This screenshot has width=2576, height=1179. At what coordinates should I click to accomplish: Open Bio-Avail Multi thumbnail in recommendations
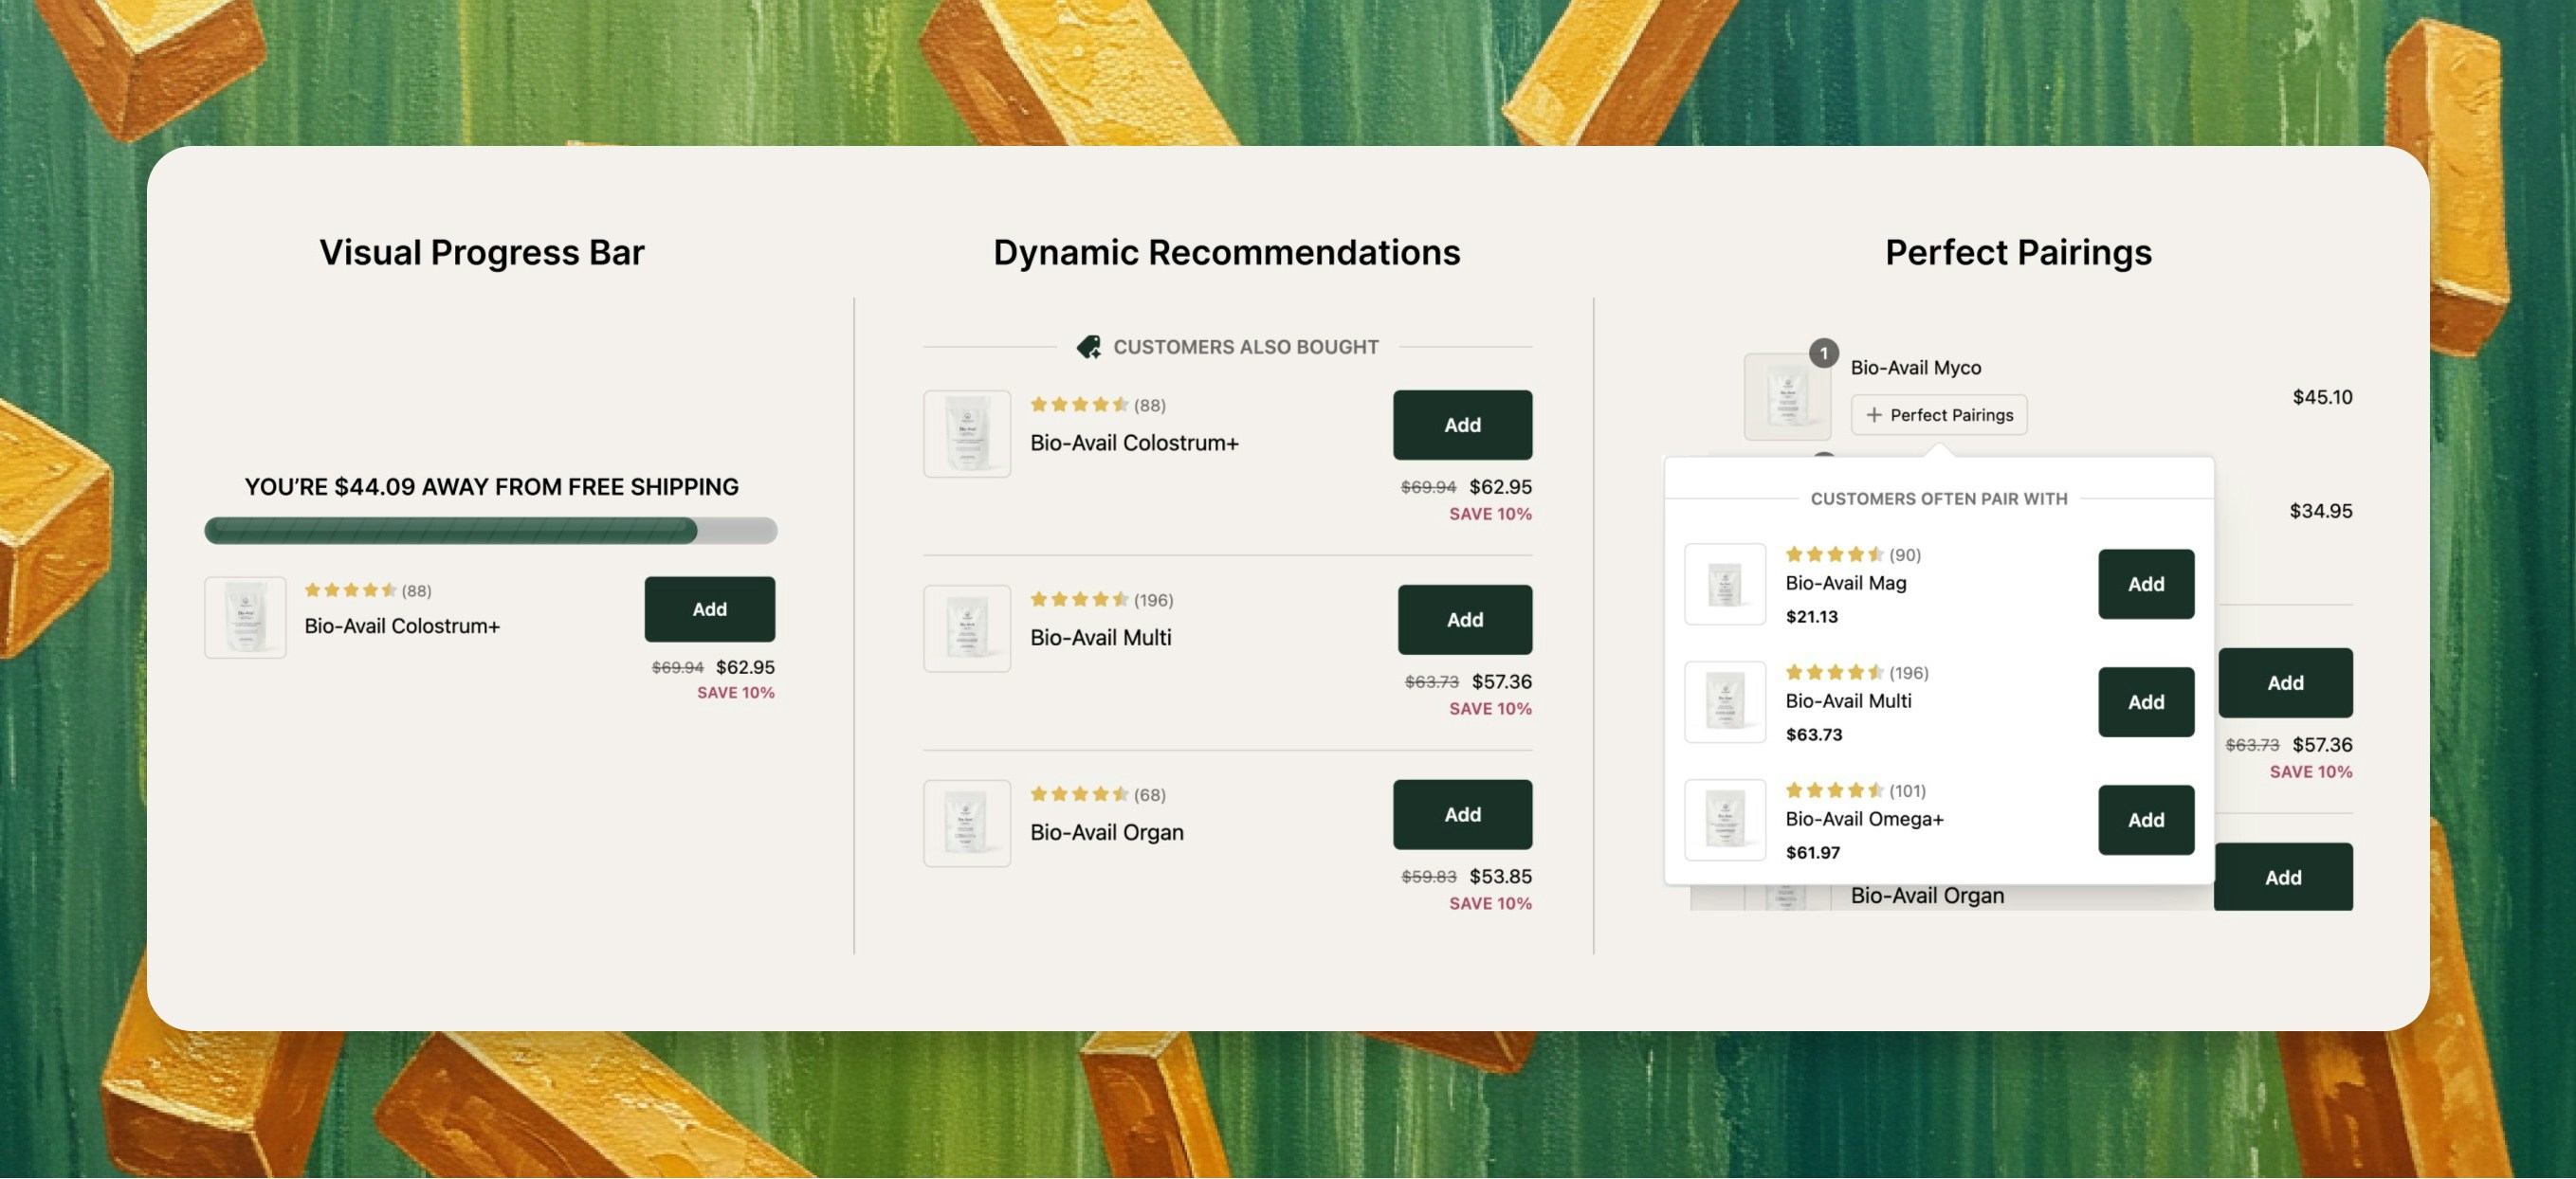pyautogui.click(x=966, y=628)
